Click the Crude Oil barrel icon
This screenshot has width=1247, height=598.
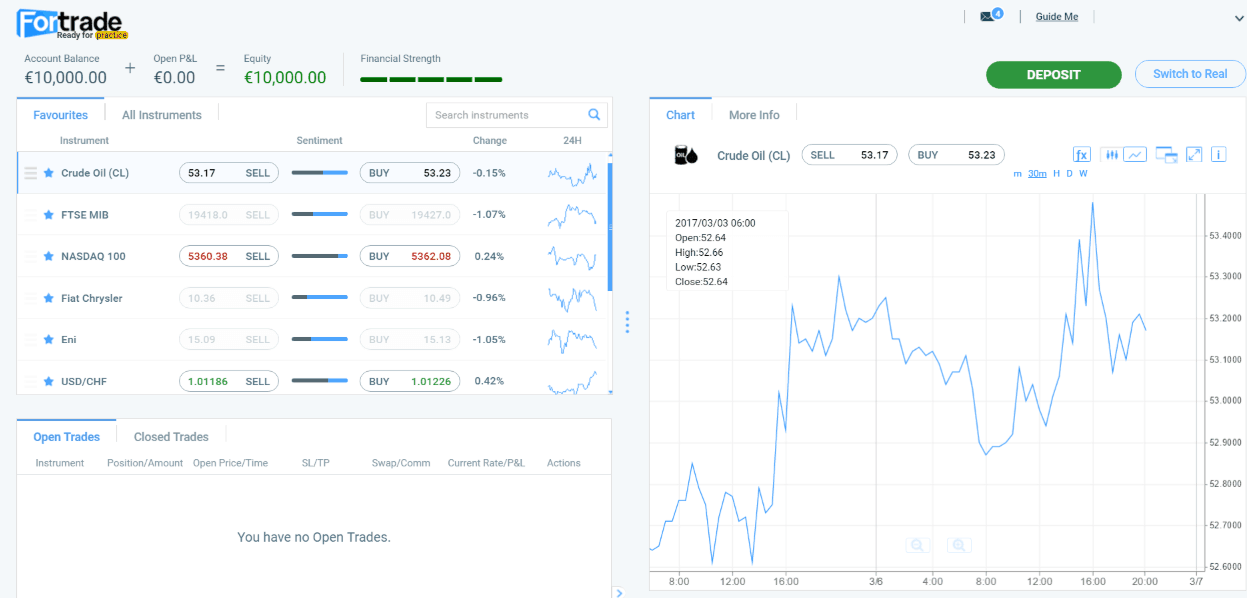click(x=686, y=155)
